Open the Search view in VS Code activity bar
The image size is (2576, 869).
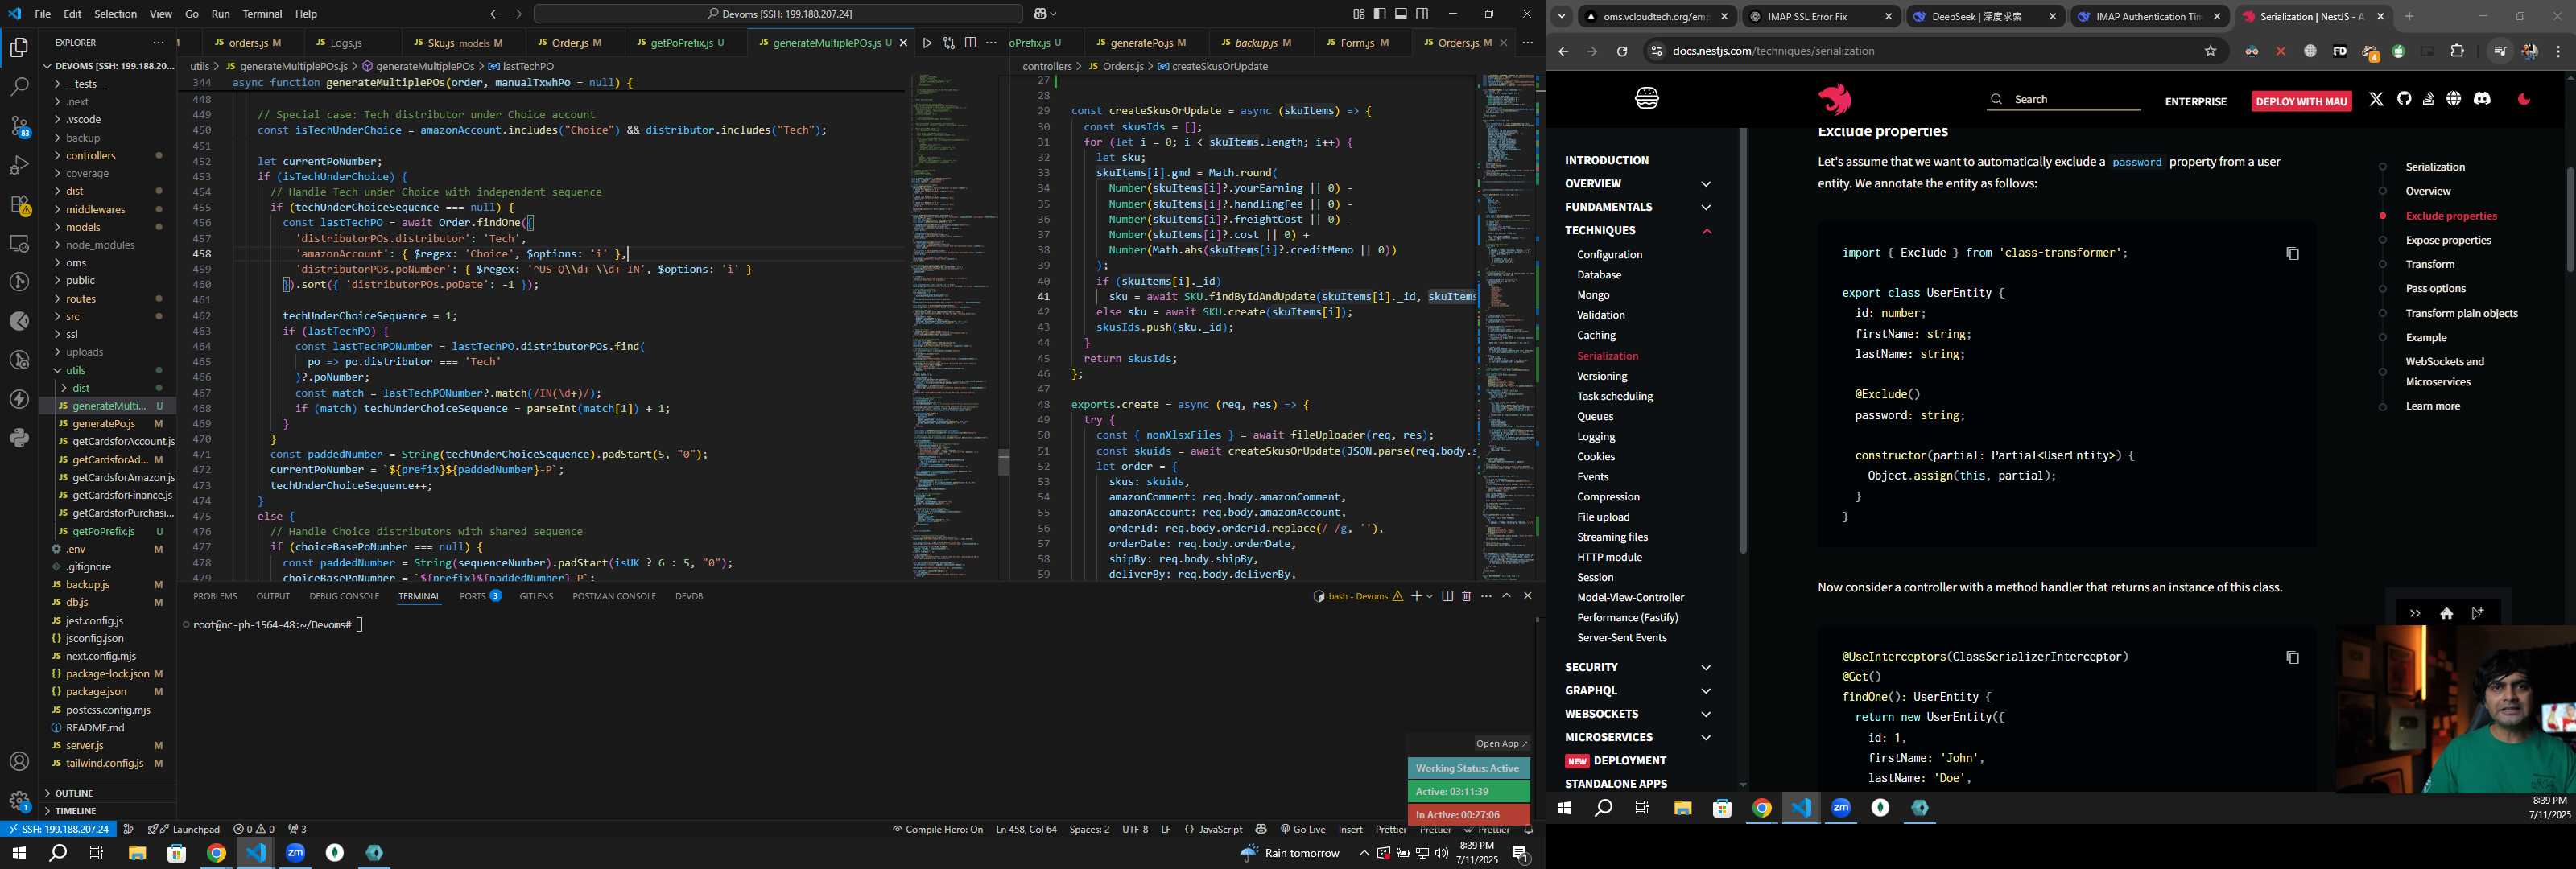coord(19,87)
